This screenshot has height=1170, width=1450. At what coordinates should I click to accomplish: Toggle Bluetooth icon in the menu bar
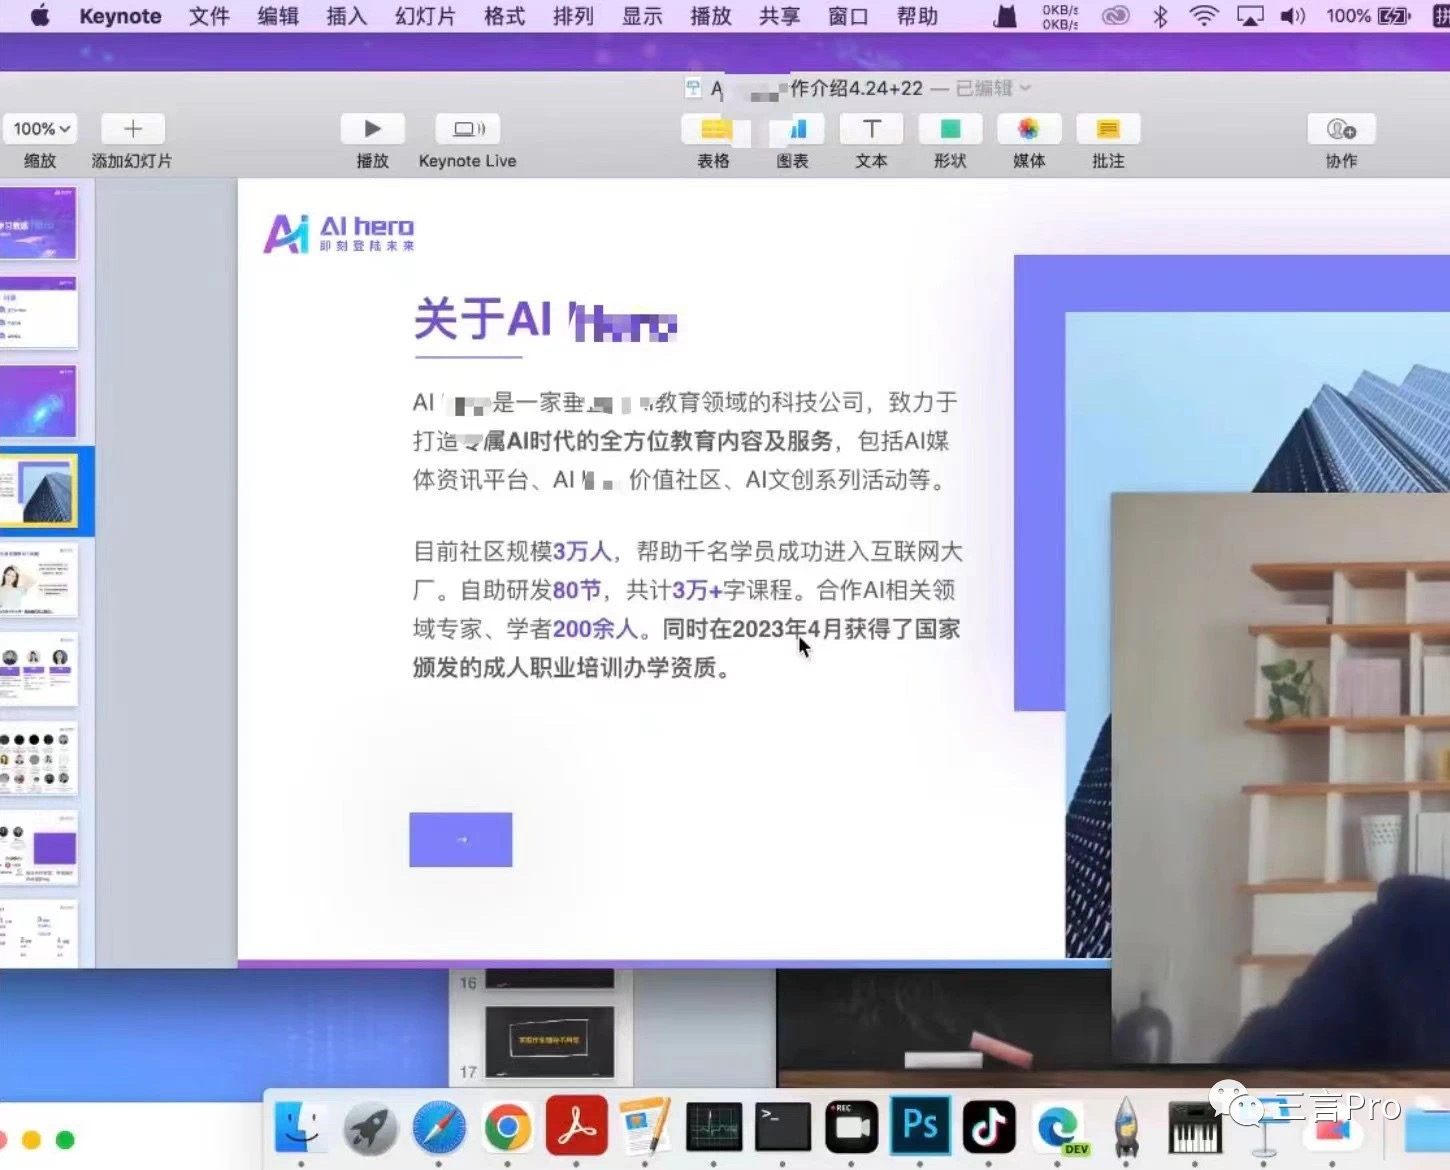(x=1160, y=16)
